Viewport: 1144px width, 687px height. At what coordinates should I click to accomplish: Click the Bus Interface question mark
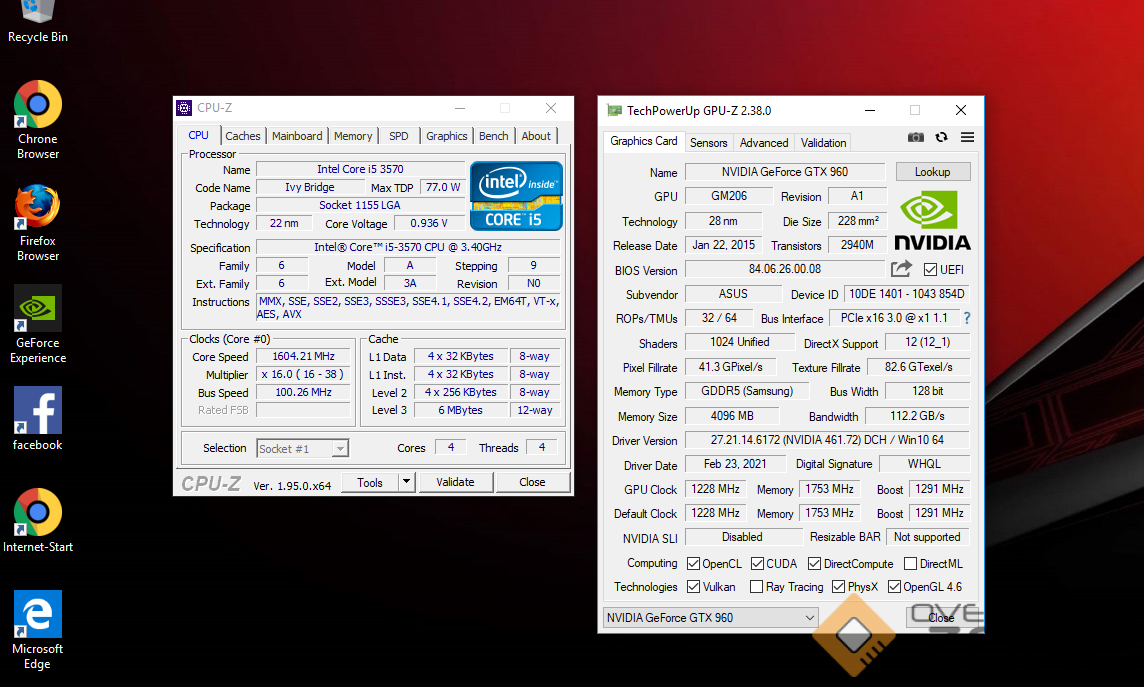pos(967,319)
